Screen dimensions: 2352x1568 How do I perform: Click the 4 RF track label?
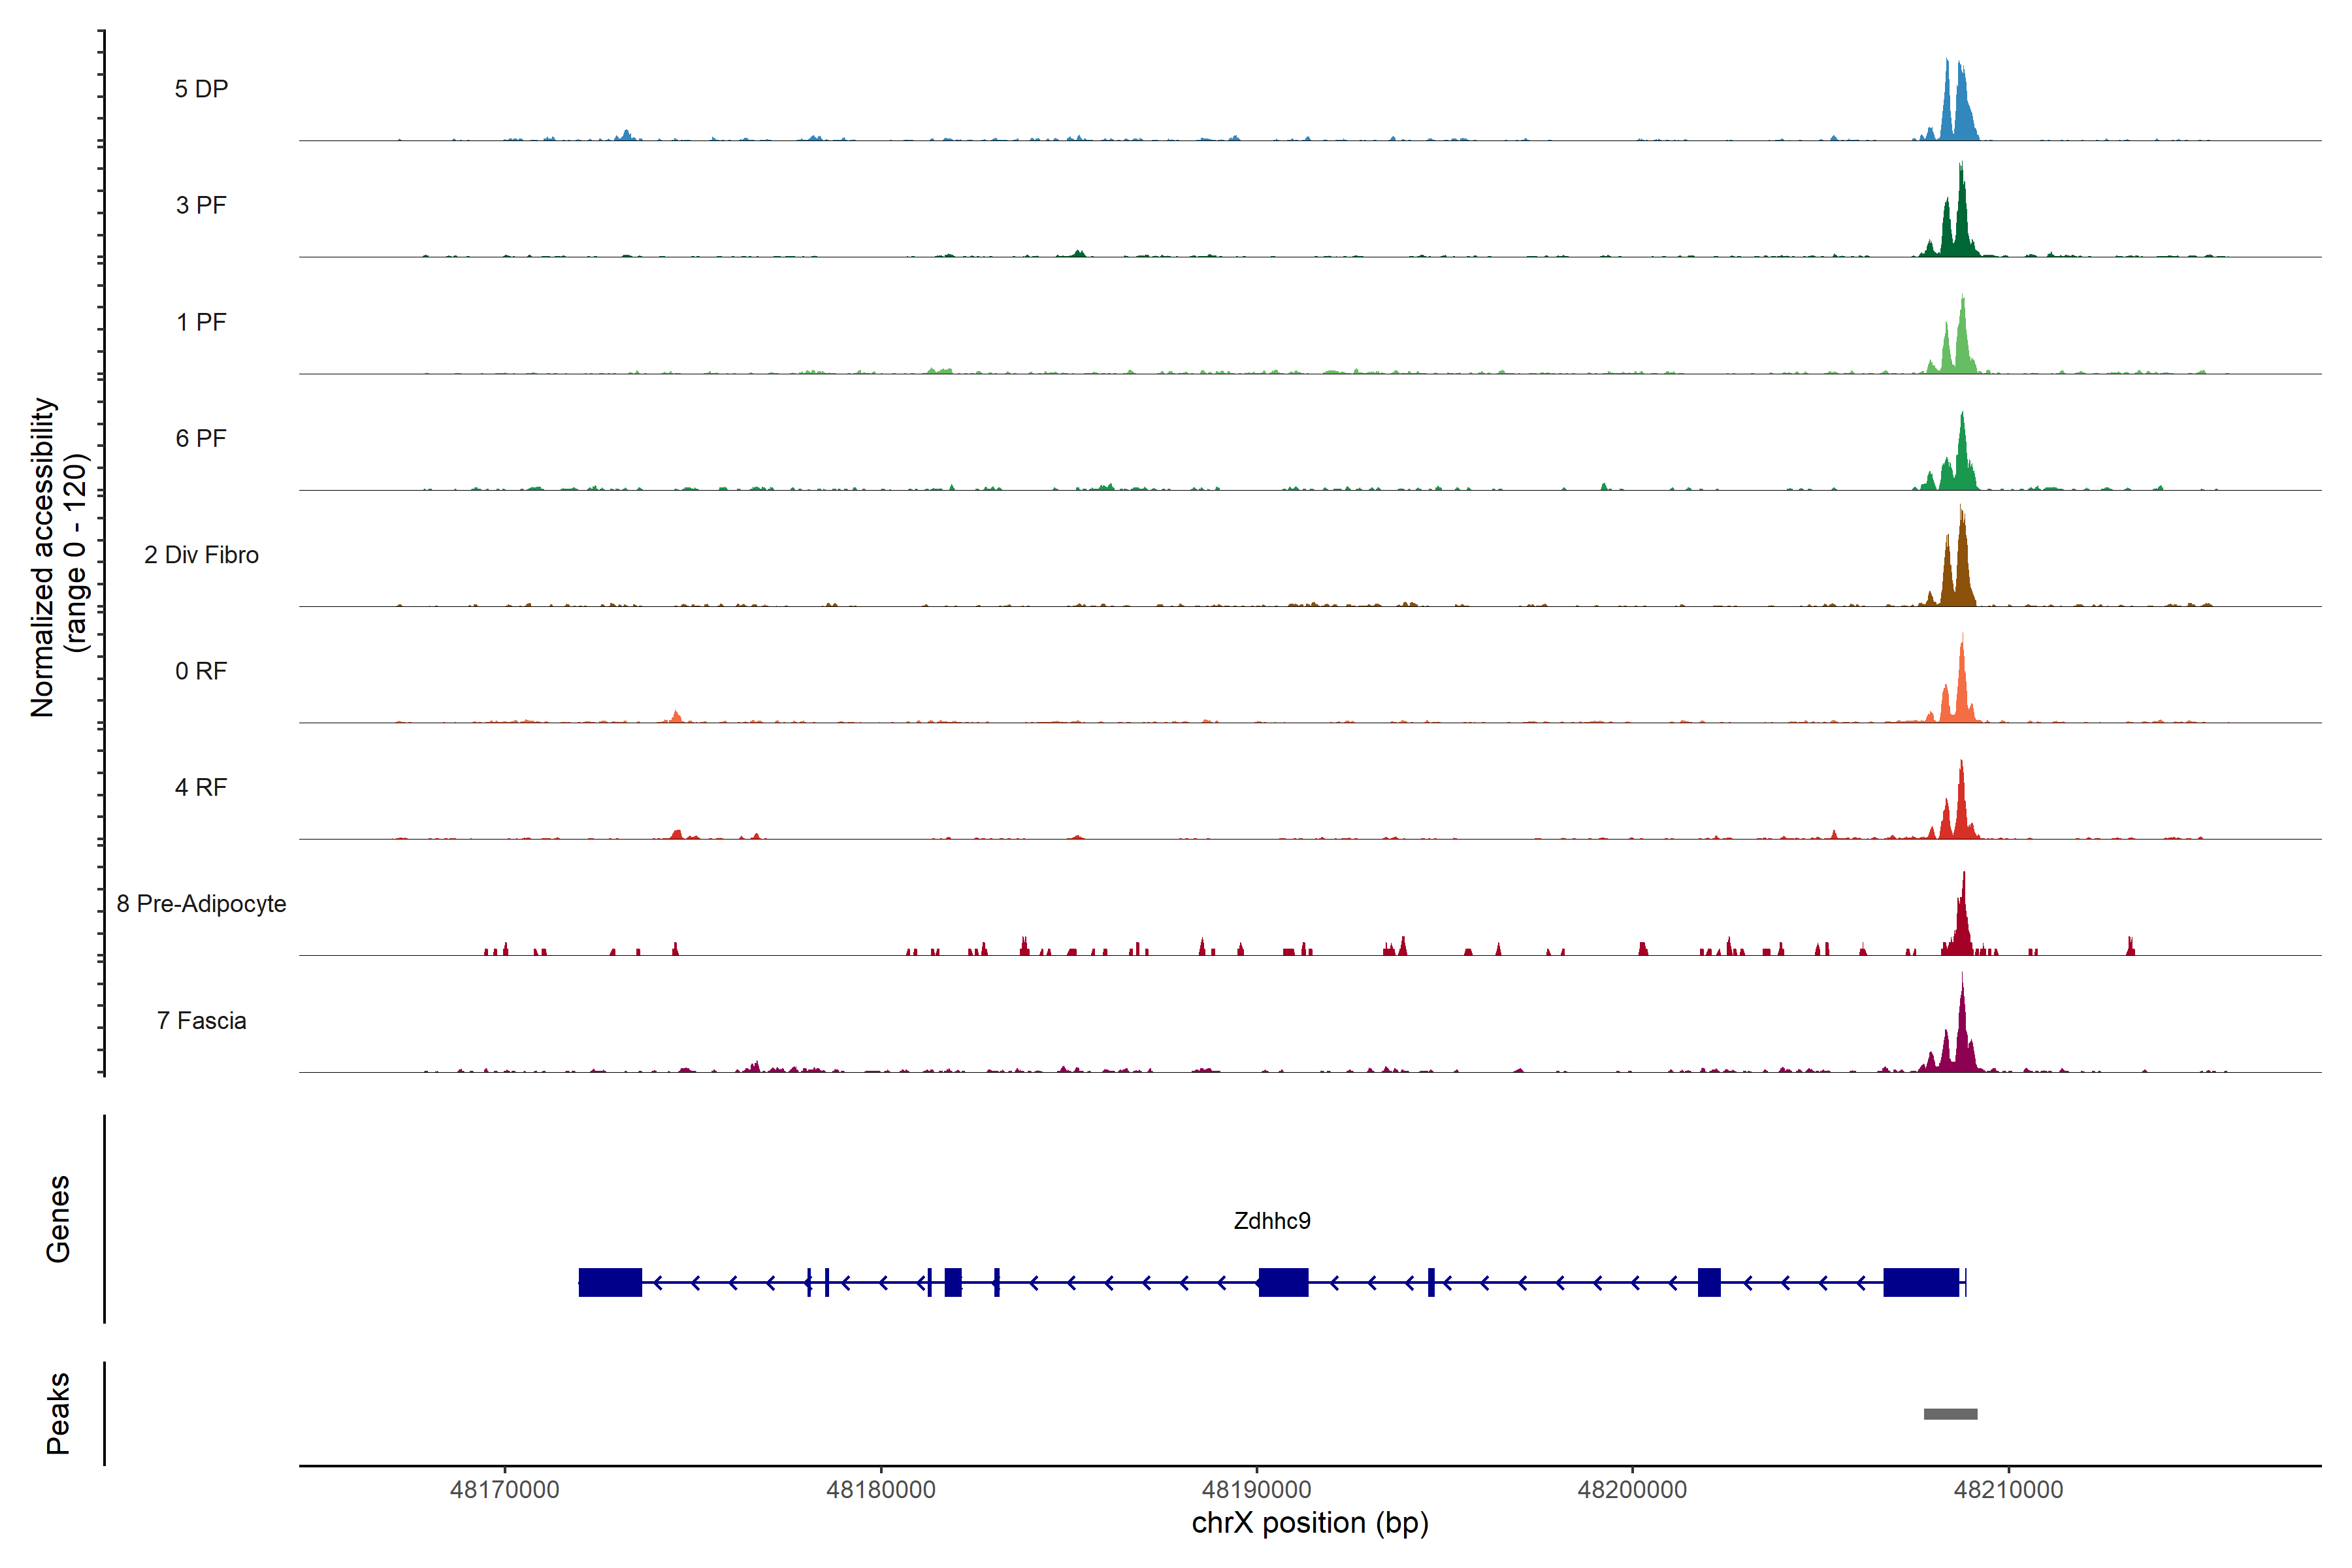click(x=201, y=787)
